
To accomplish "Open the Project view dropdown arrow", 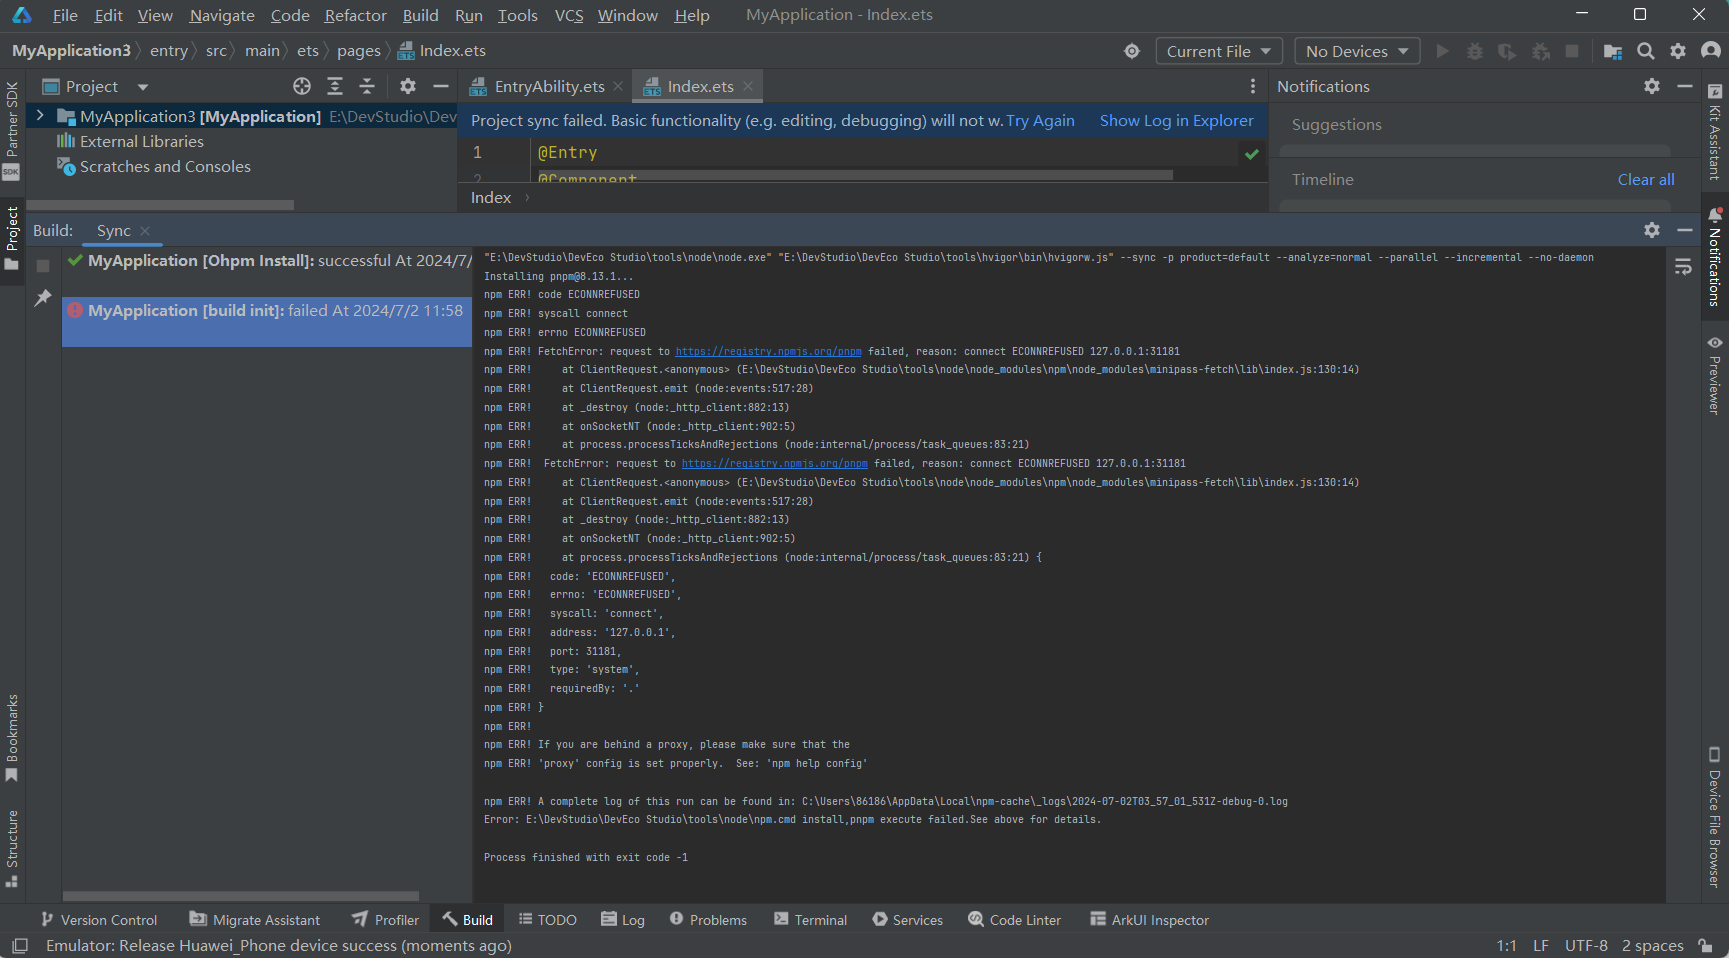I will click(x=142, y=87).
